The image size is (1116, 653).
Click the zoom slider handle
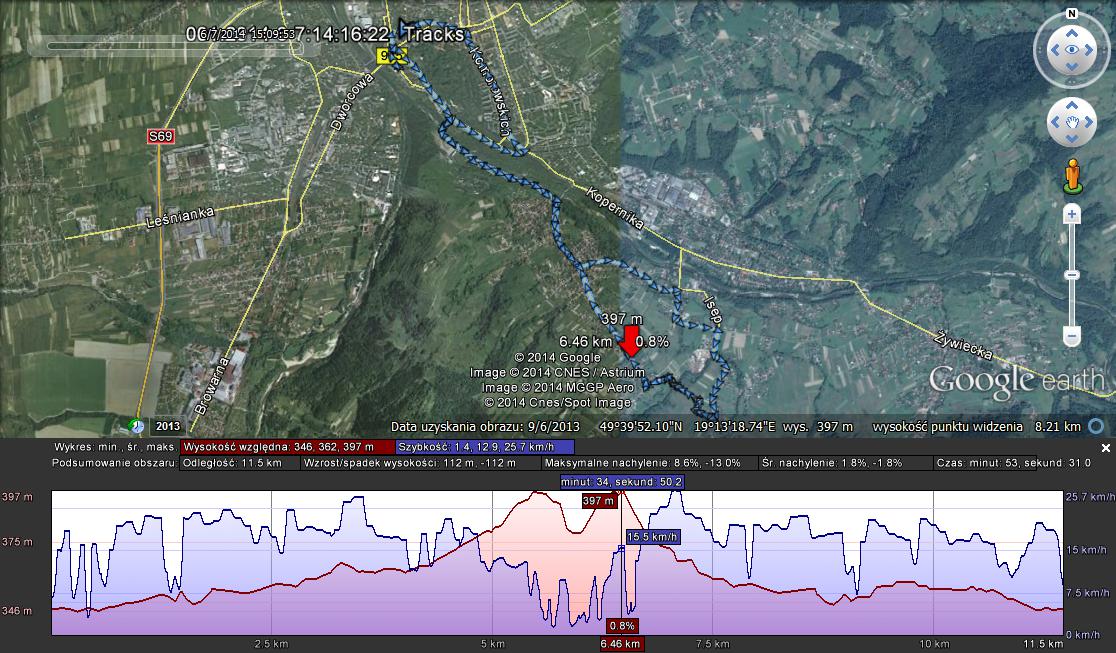tap(1071, 275)
